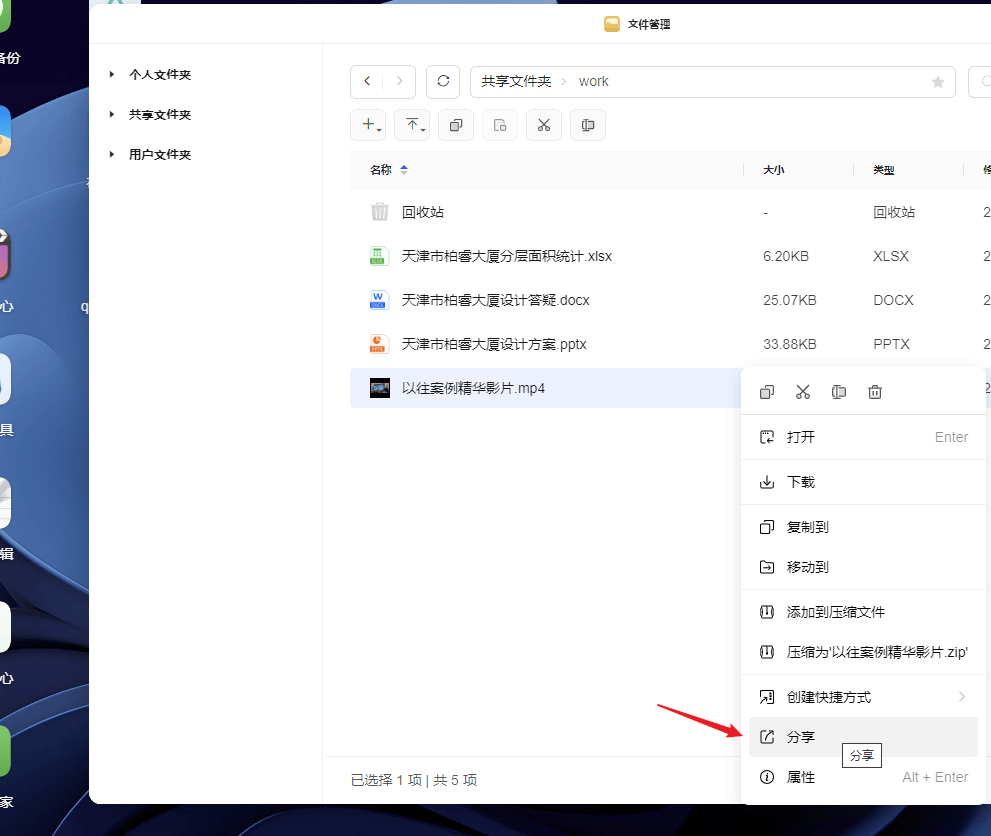Click the back navigation arrow

[x=367, y=81]
